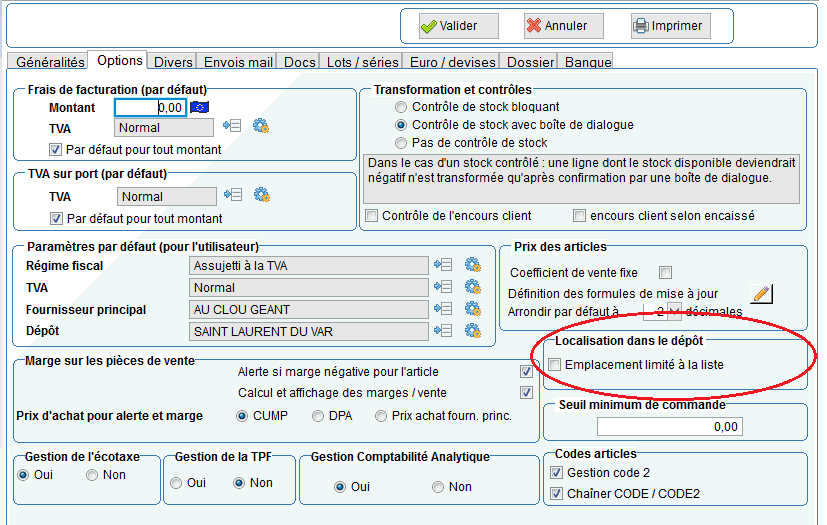
Task: Open the Divers tab
Action: [x=172, y=62]
